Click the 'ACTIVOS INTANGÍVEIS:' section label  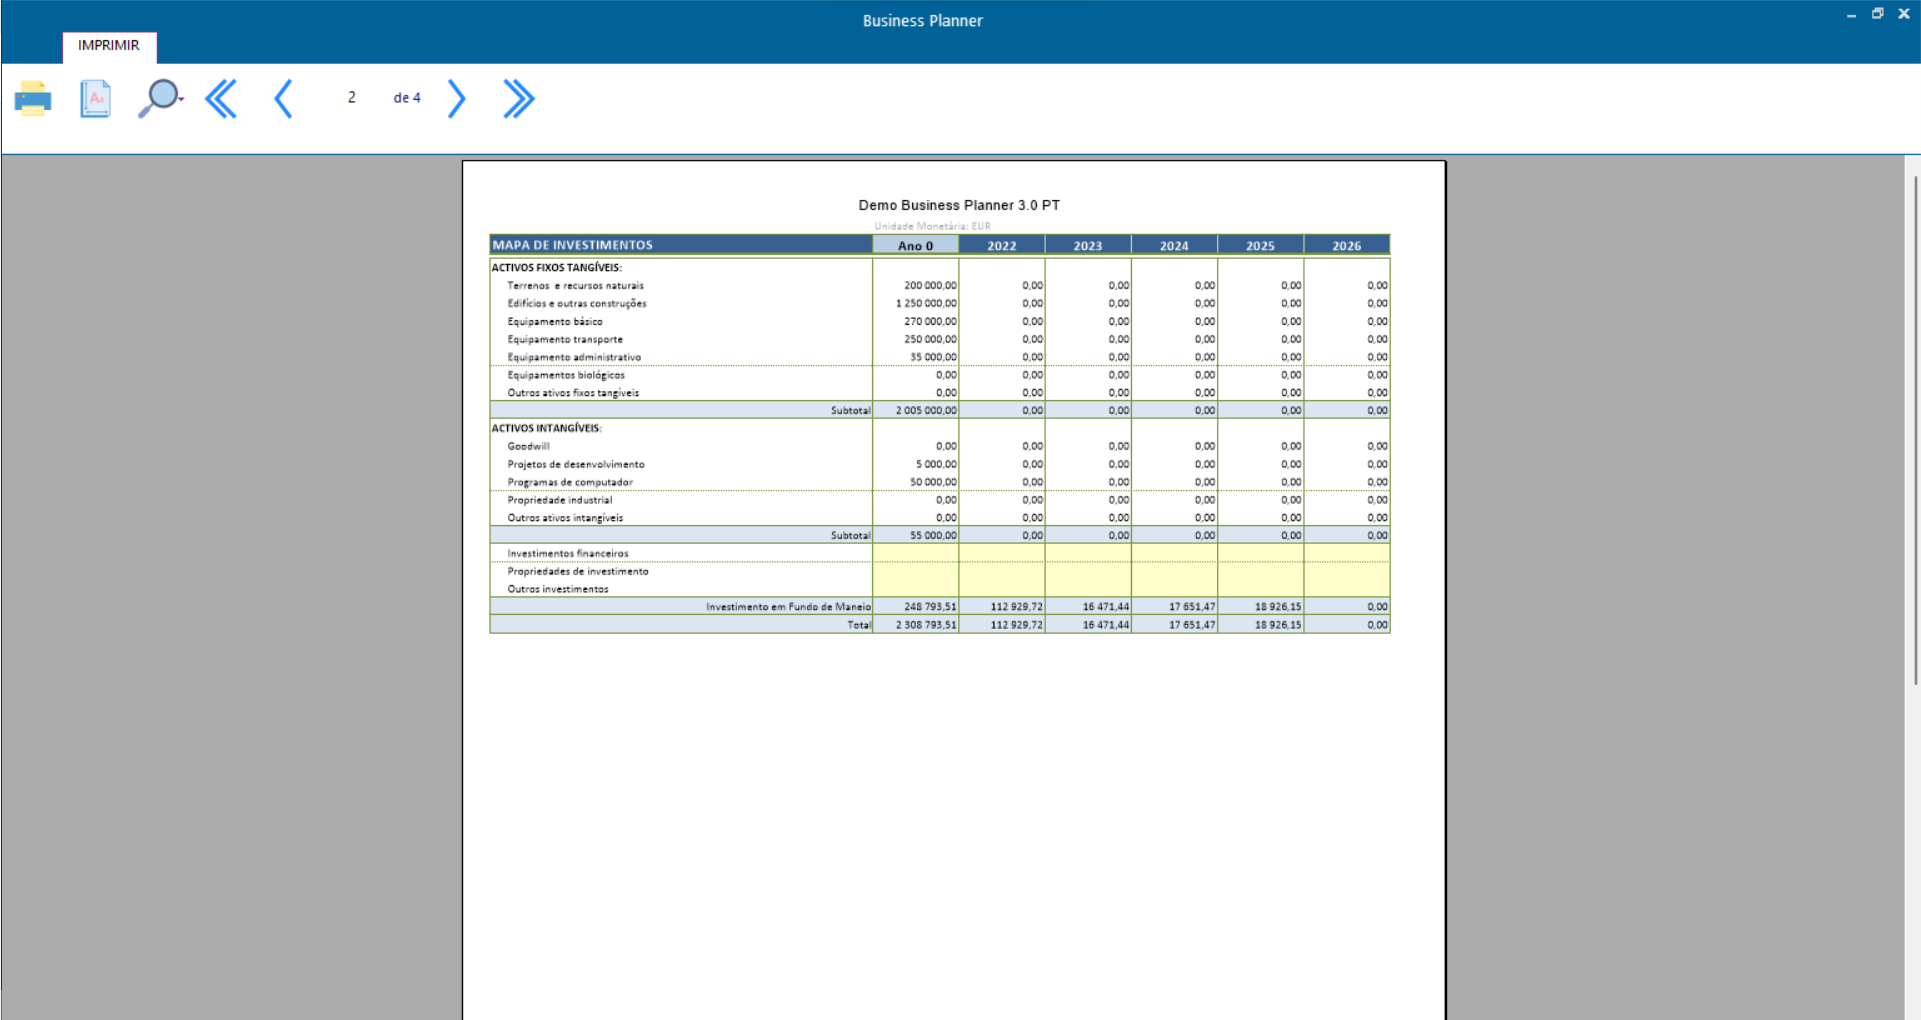point(546,428)
